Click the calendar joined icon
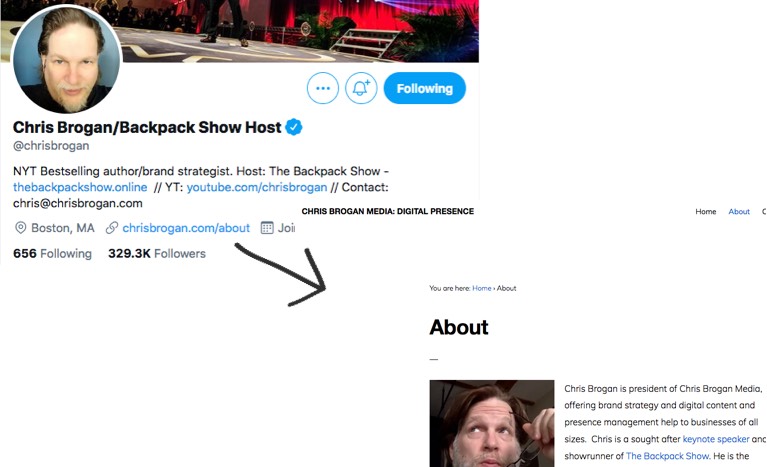 coord(267,228)
